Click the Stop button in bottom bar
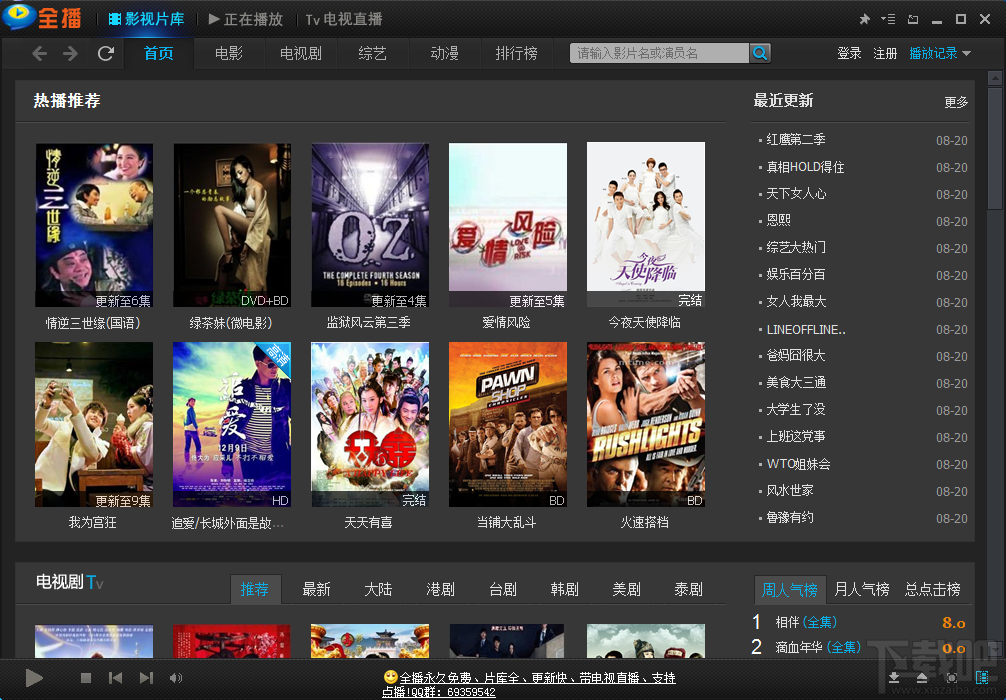The width and height of the screenshot is (1006, 700). [x=86, y=678]
